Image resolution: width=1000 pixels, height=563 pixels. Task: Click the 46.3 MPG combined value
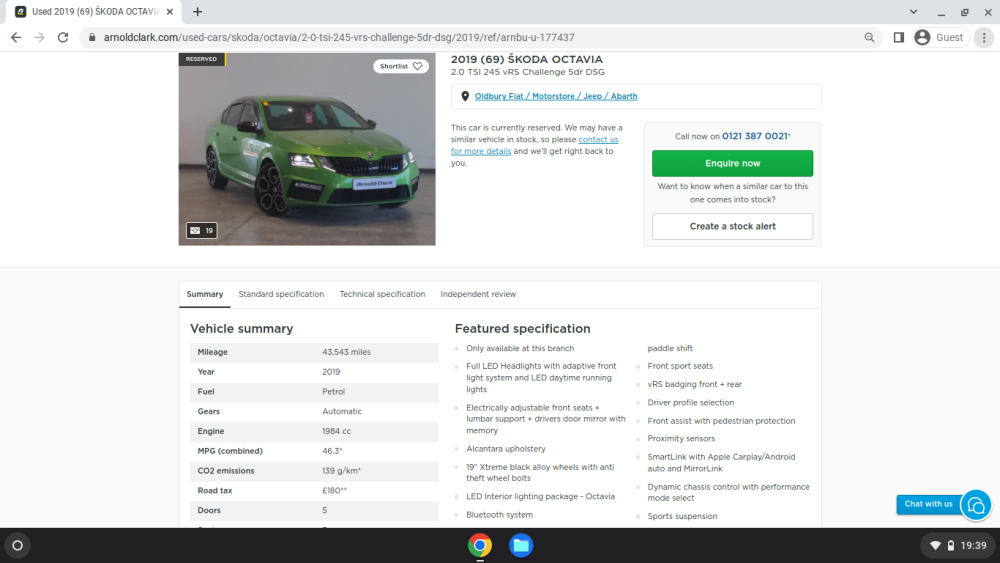tap(332, 451)
